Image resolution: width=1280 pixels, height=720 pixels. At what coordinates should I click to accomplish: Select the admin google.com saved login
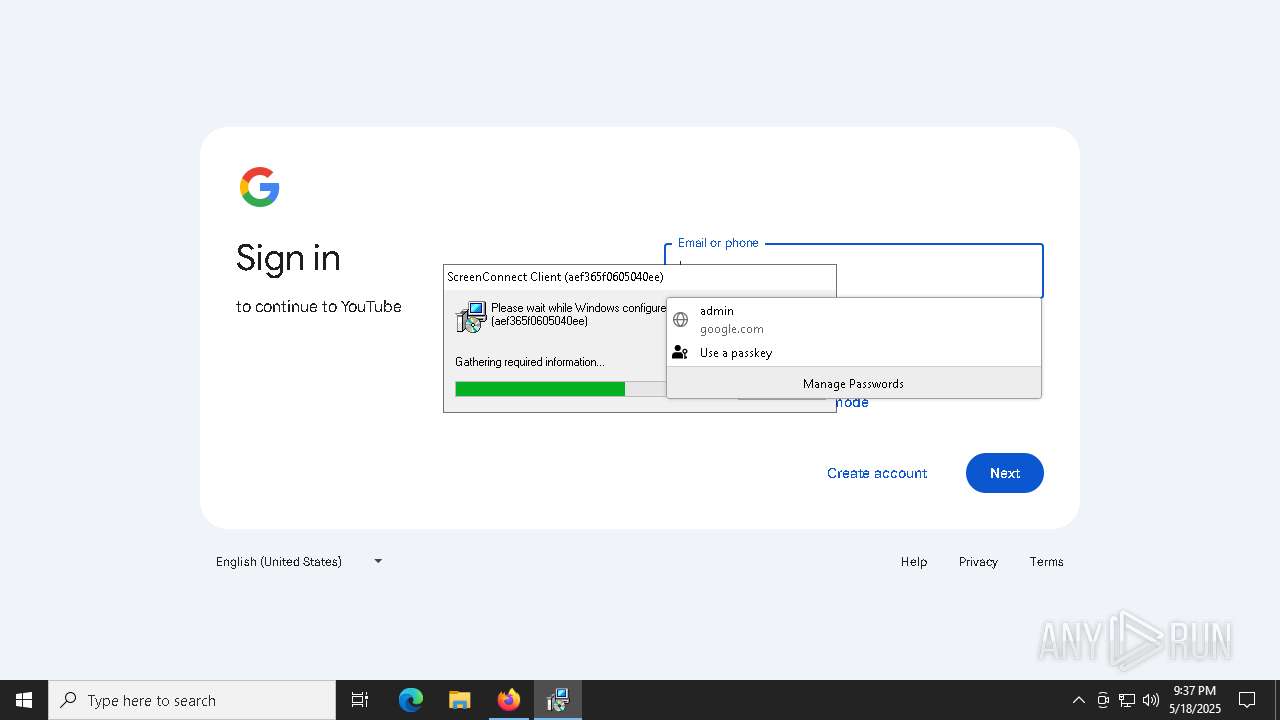pos(853,320)
